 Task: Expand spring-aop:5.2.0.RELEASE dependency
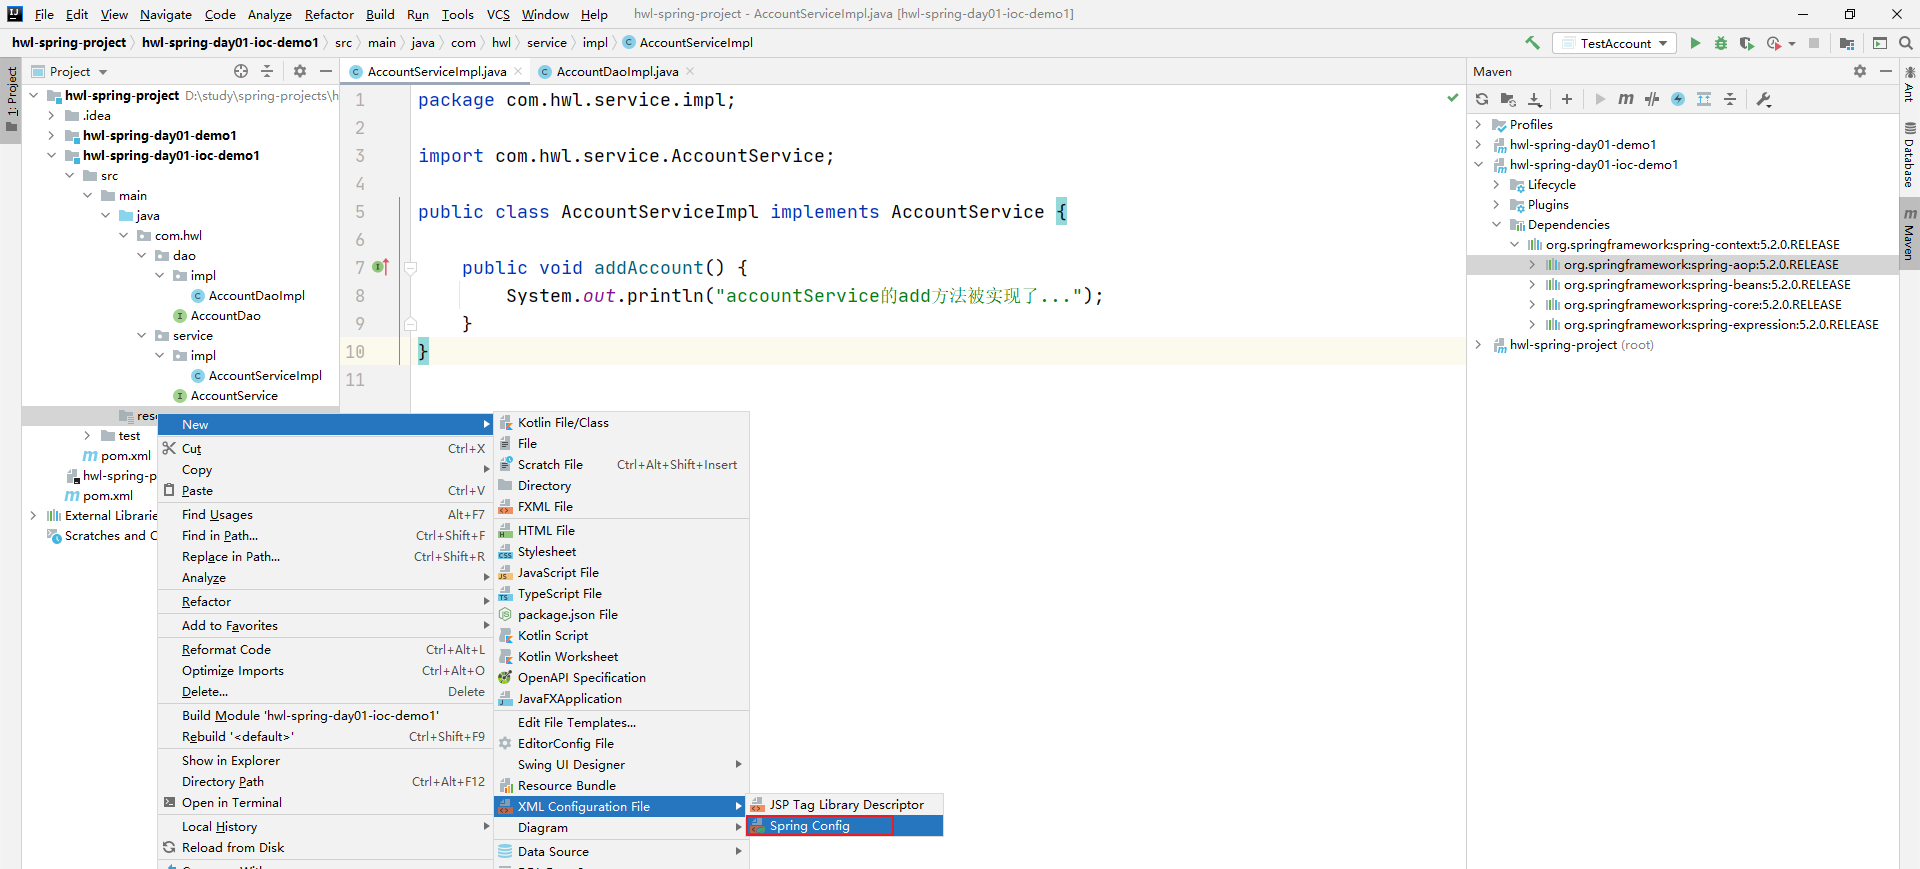[1532, 265]
